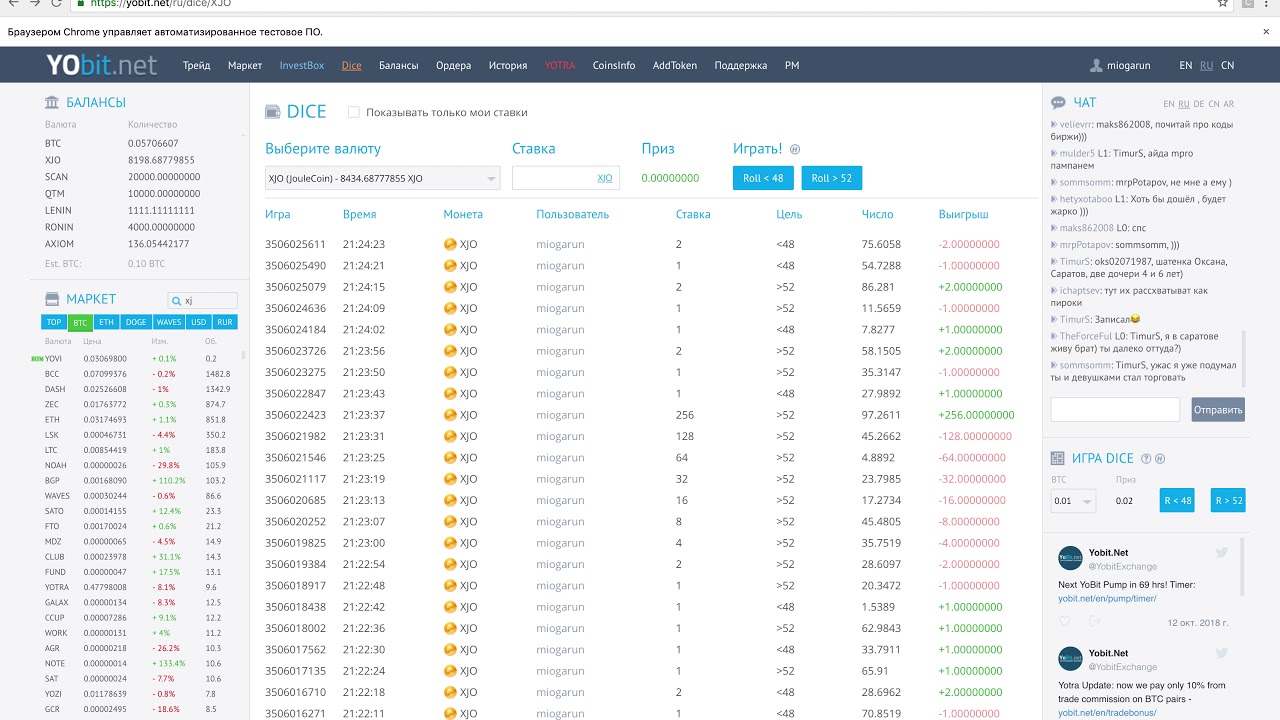Click the bookmark star in the address bar
The height and width of the screenshot is (720, 1280).
pos(1222,3)
